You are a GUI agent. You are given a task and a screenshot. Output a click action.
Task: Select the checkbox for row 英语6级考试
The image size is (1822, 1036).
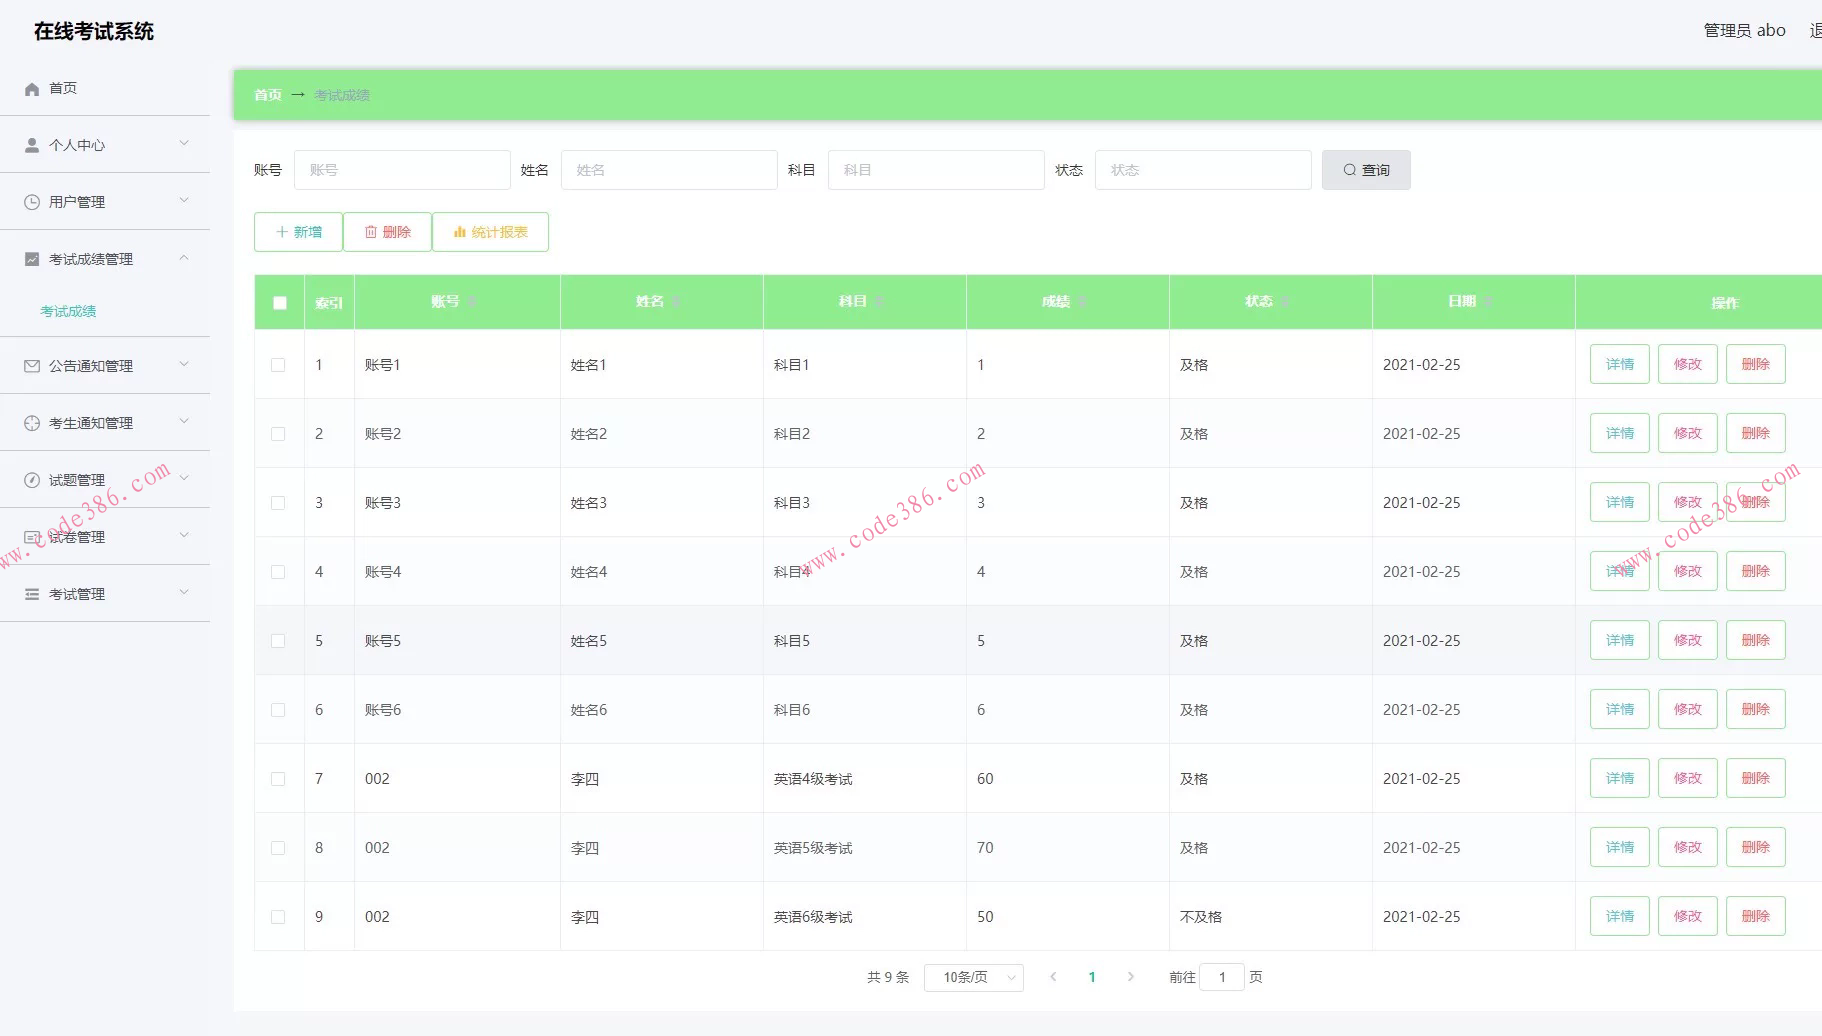[x=278, y=918]
